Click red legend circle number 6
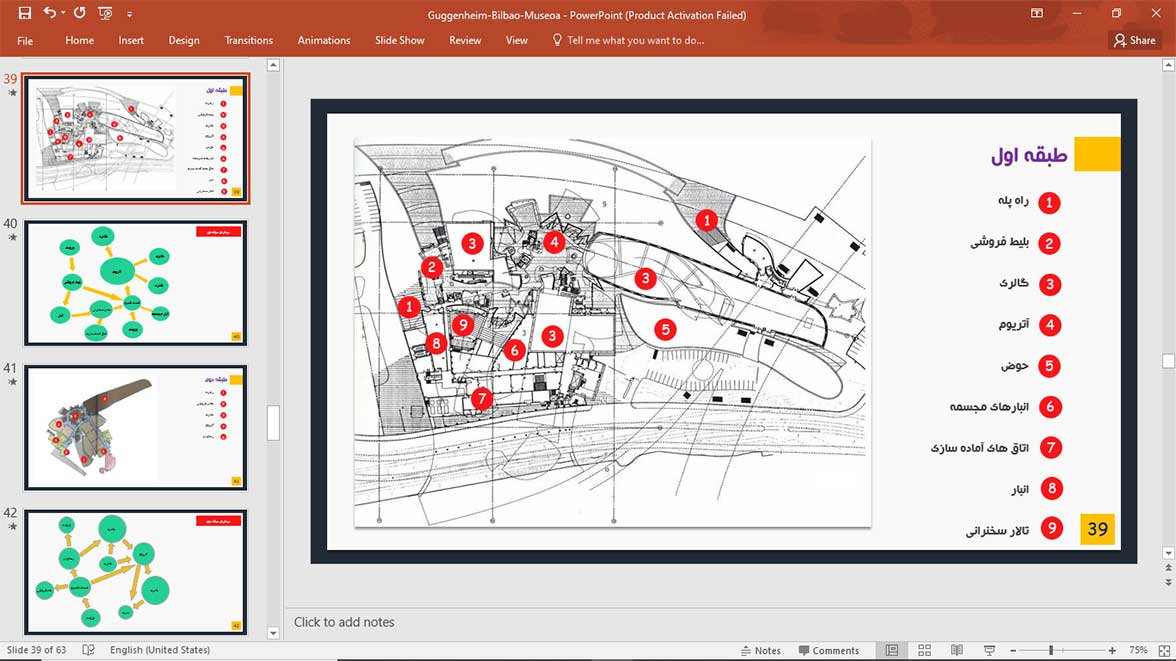This screenshot has height=661, width=1176. point(1050,407)
